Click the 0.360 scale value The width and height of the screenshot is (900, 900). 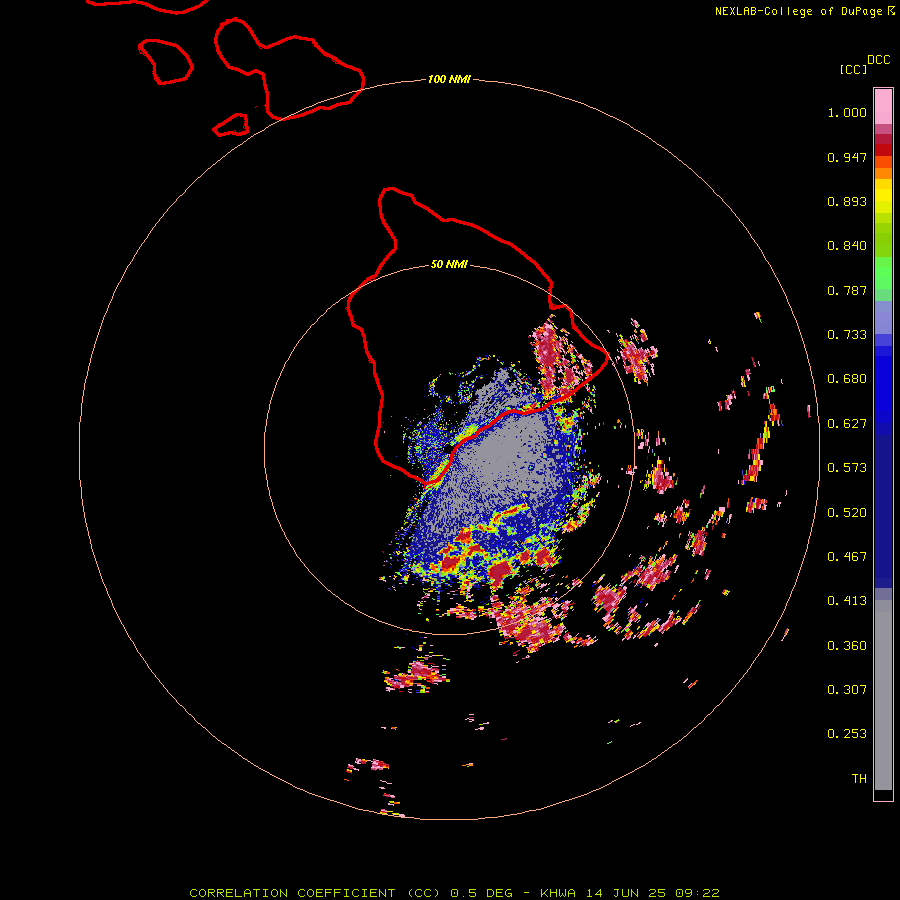pos(847,645)
